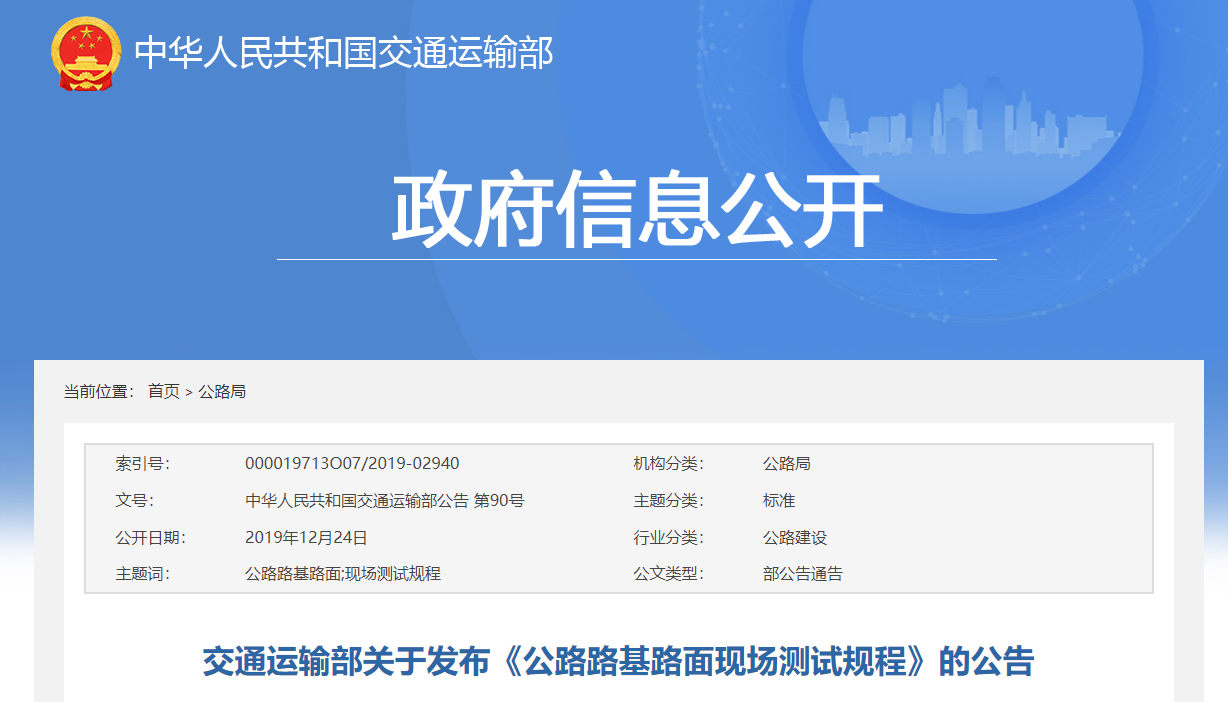Screen dimensions: 1228x702
Task: Select the 公路局 value beside 机构分类
Action: click(x=787, y=464)
